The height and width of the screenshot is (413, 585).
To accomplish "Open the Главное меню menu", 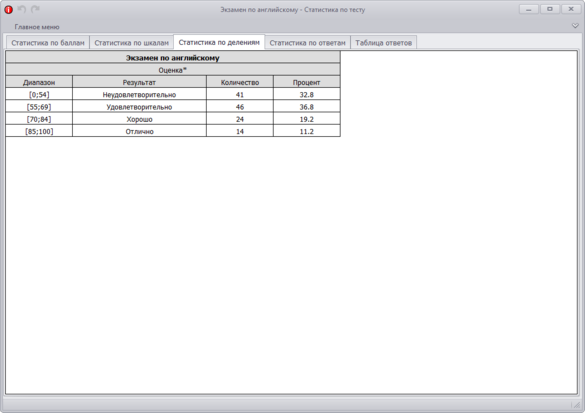I will click(37, 27).
